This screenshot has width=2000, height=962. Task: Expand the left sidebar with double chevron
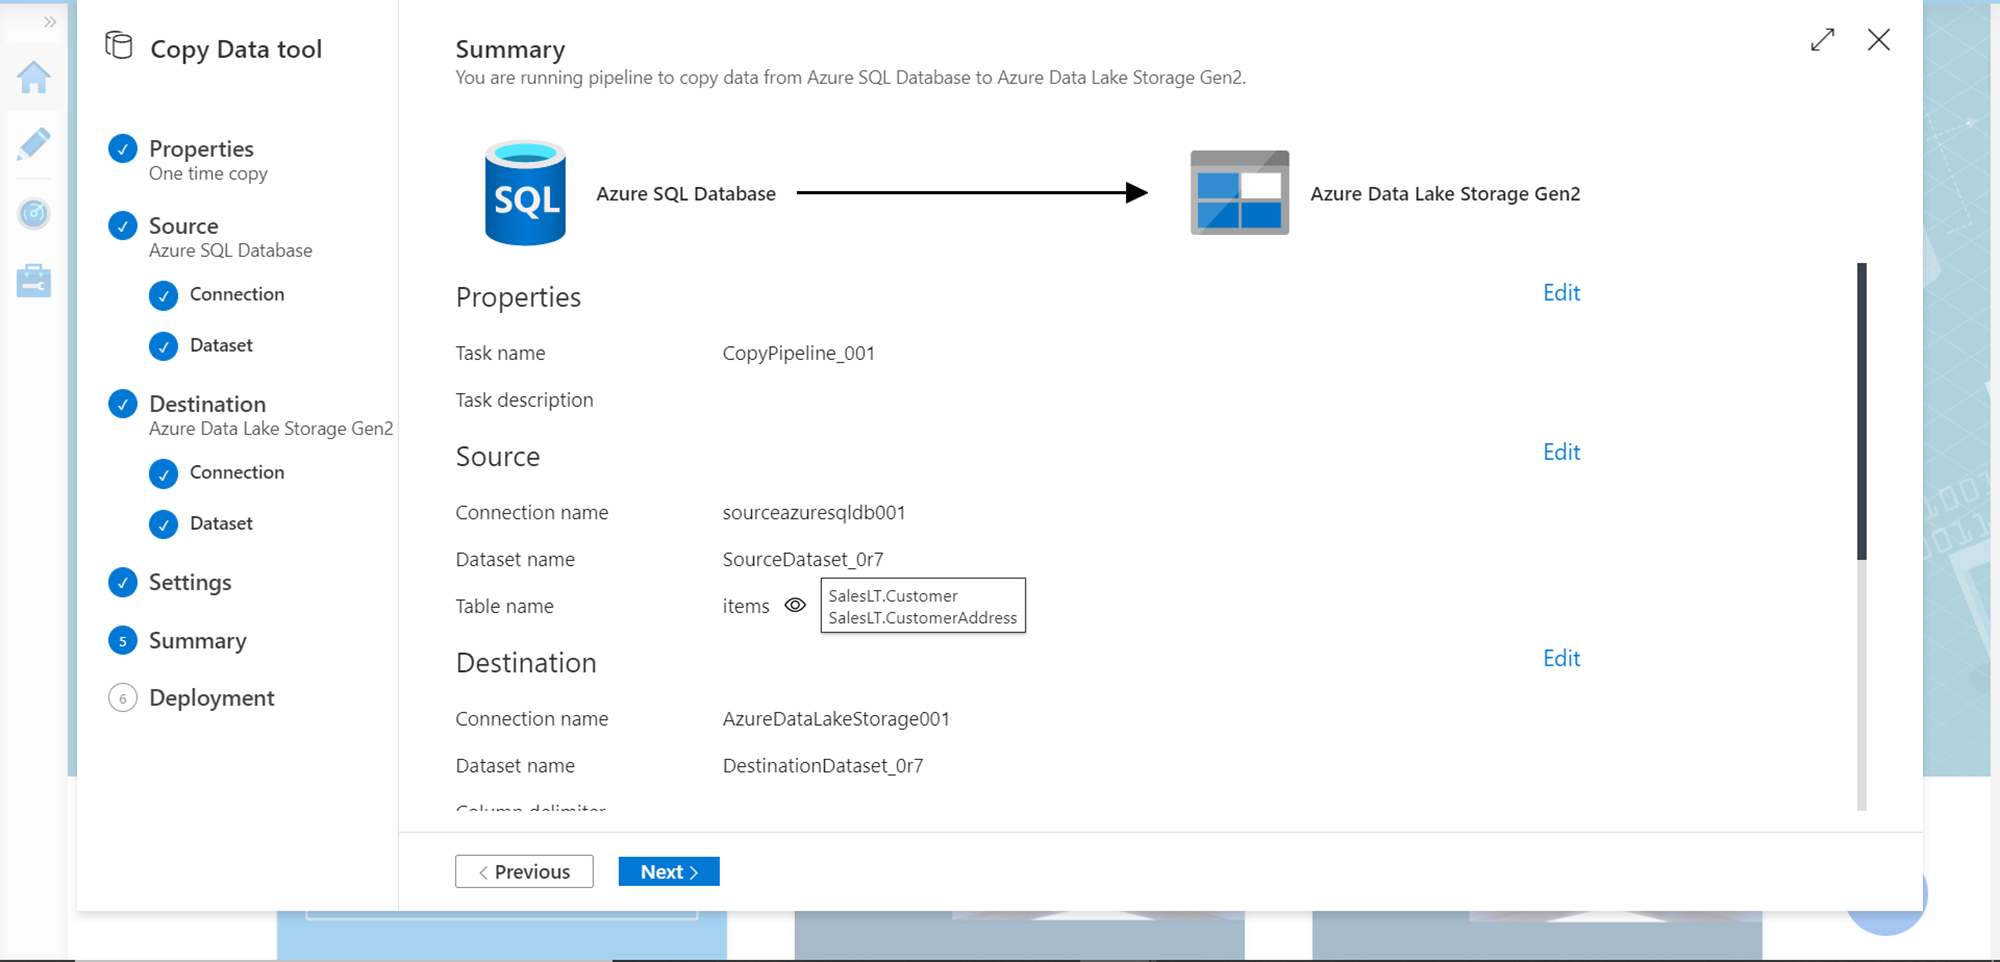(x=49, y=22)
